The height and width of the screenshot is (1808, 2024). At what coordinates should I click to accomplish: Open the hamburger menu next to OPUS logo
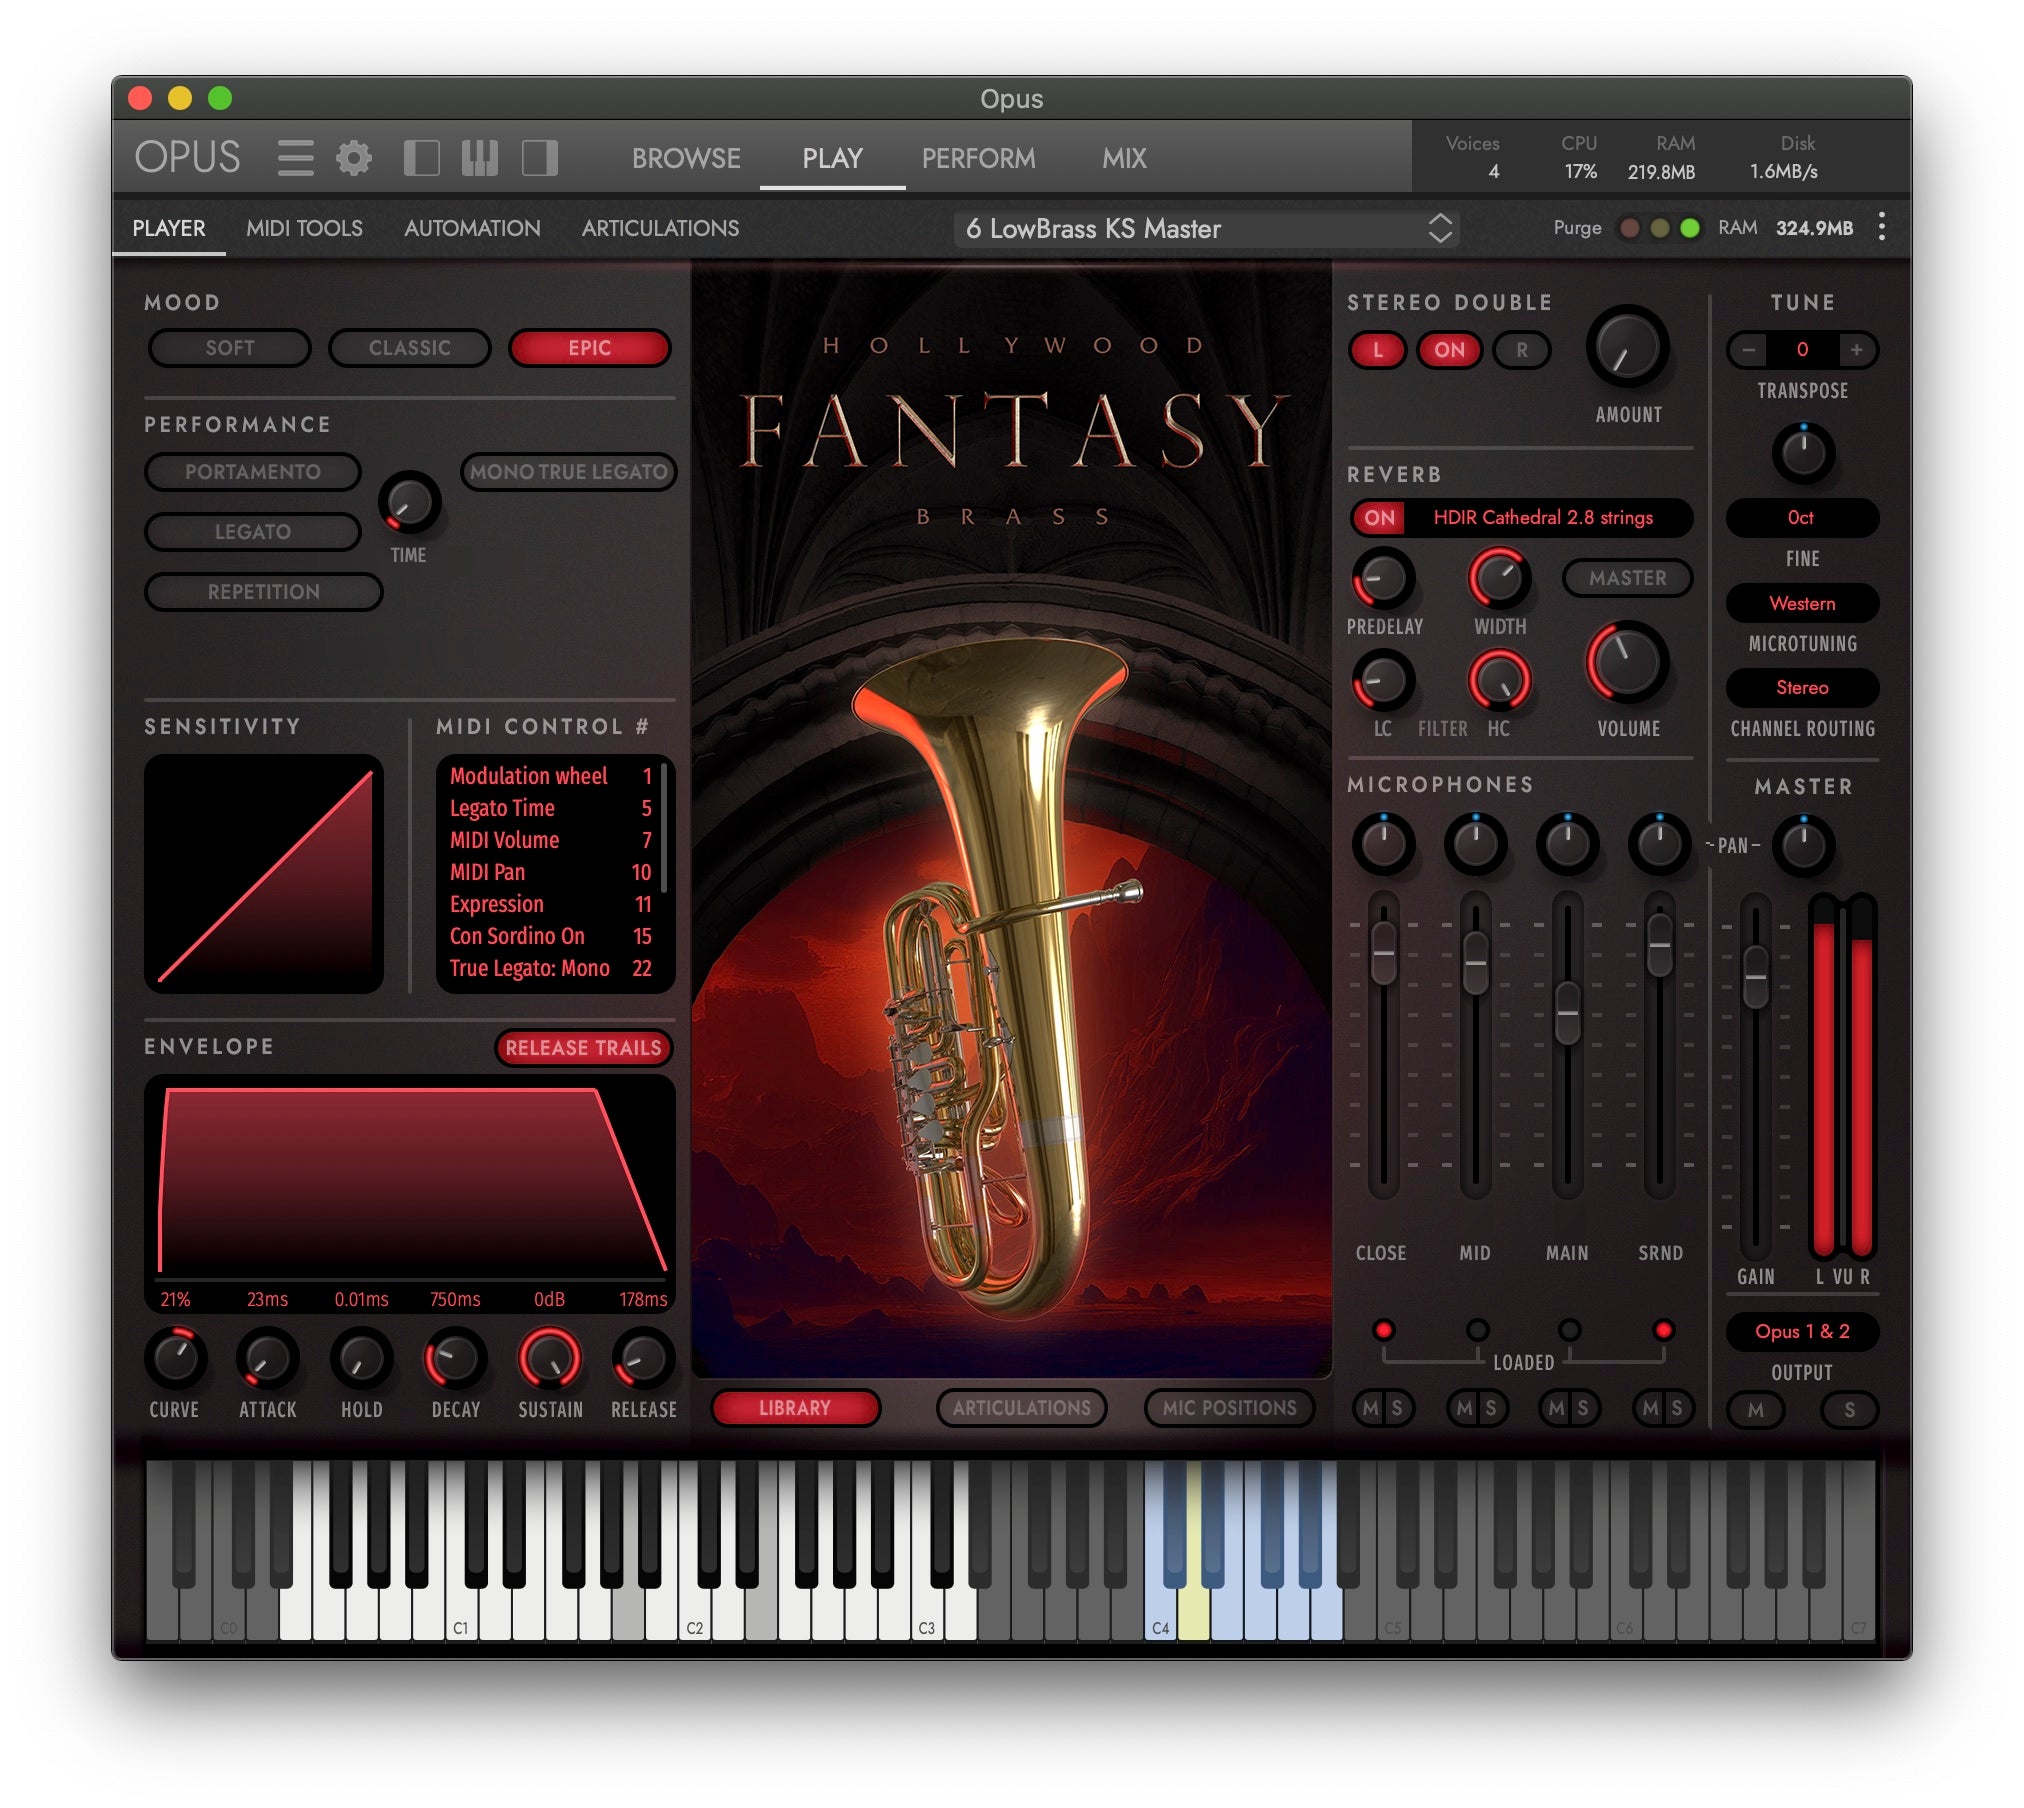pos(295,158)
